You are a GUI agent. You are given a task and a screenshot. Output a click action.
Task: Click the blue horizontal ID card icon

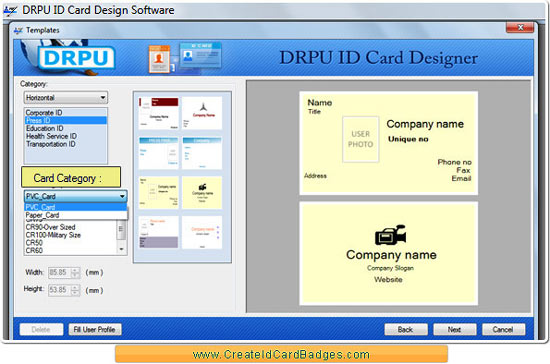(201, 55)
